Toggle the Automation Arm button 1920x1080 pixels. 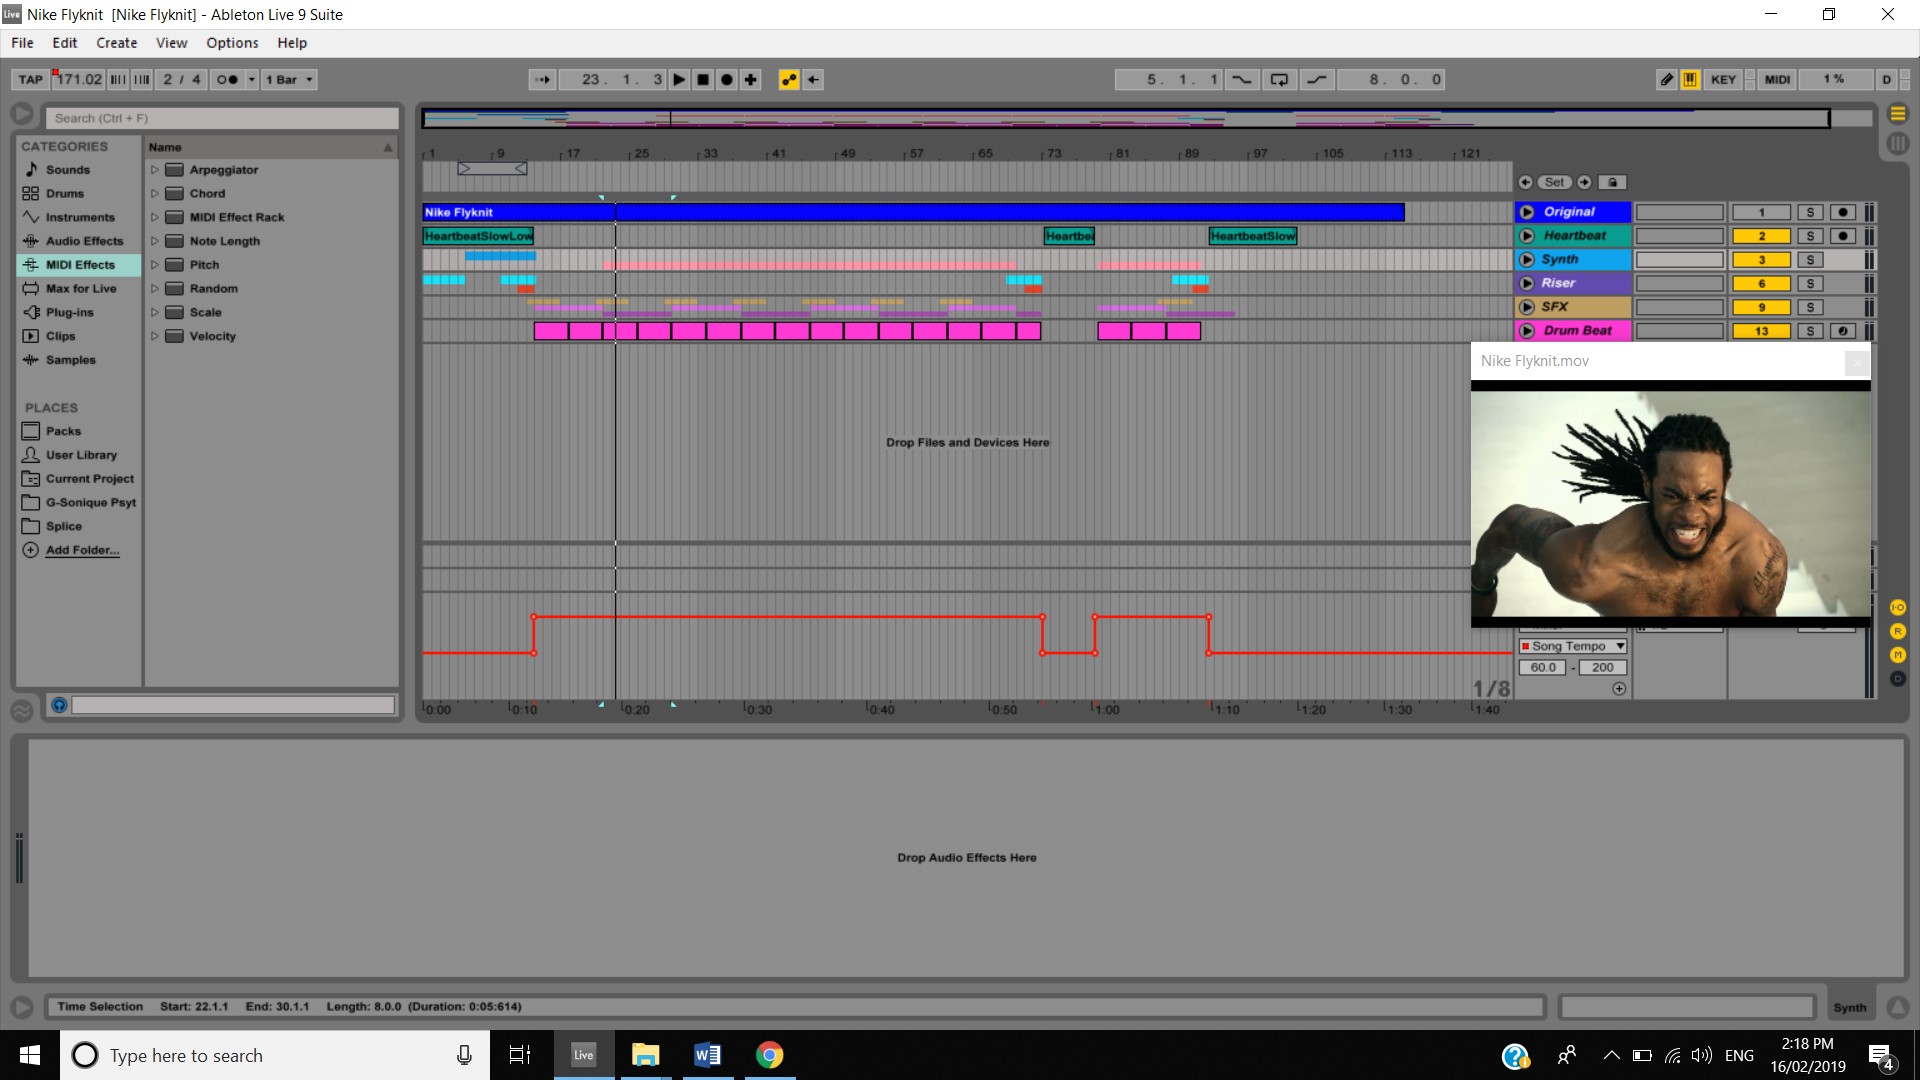tap(789, 80)
